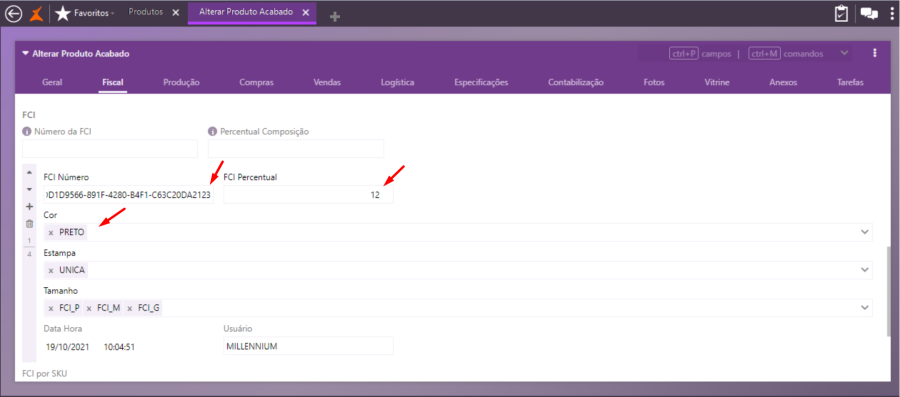Remove the FCI_M size tag
Image resolution: width=900 pixels, height=397 pixels.
89,308
